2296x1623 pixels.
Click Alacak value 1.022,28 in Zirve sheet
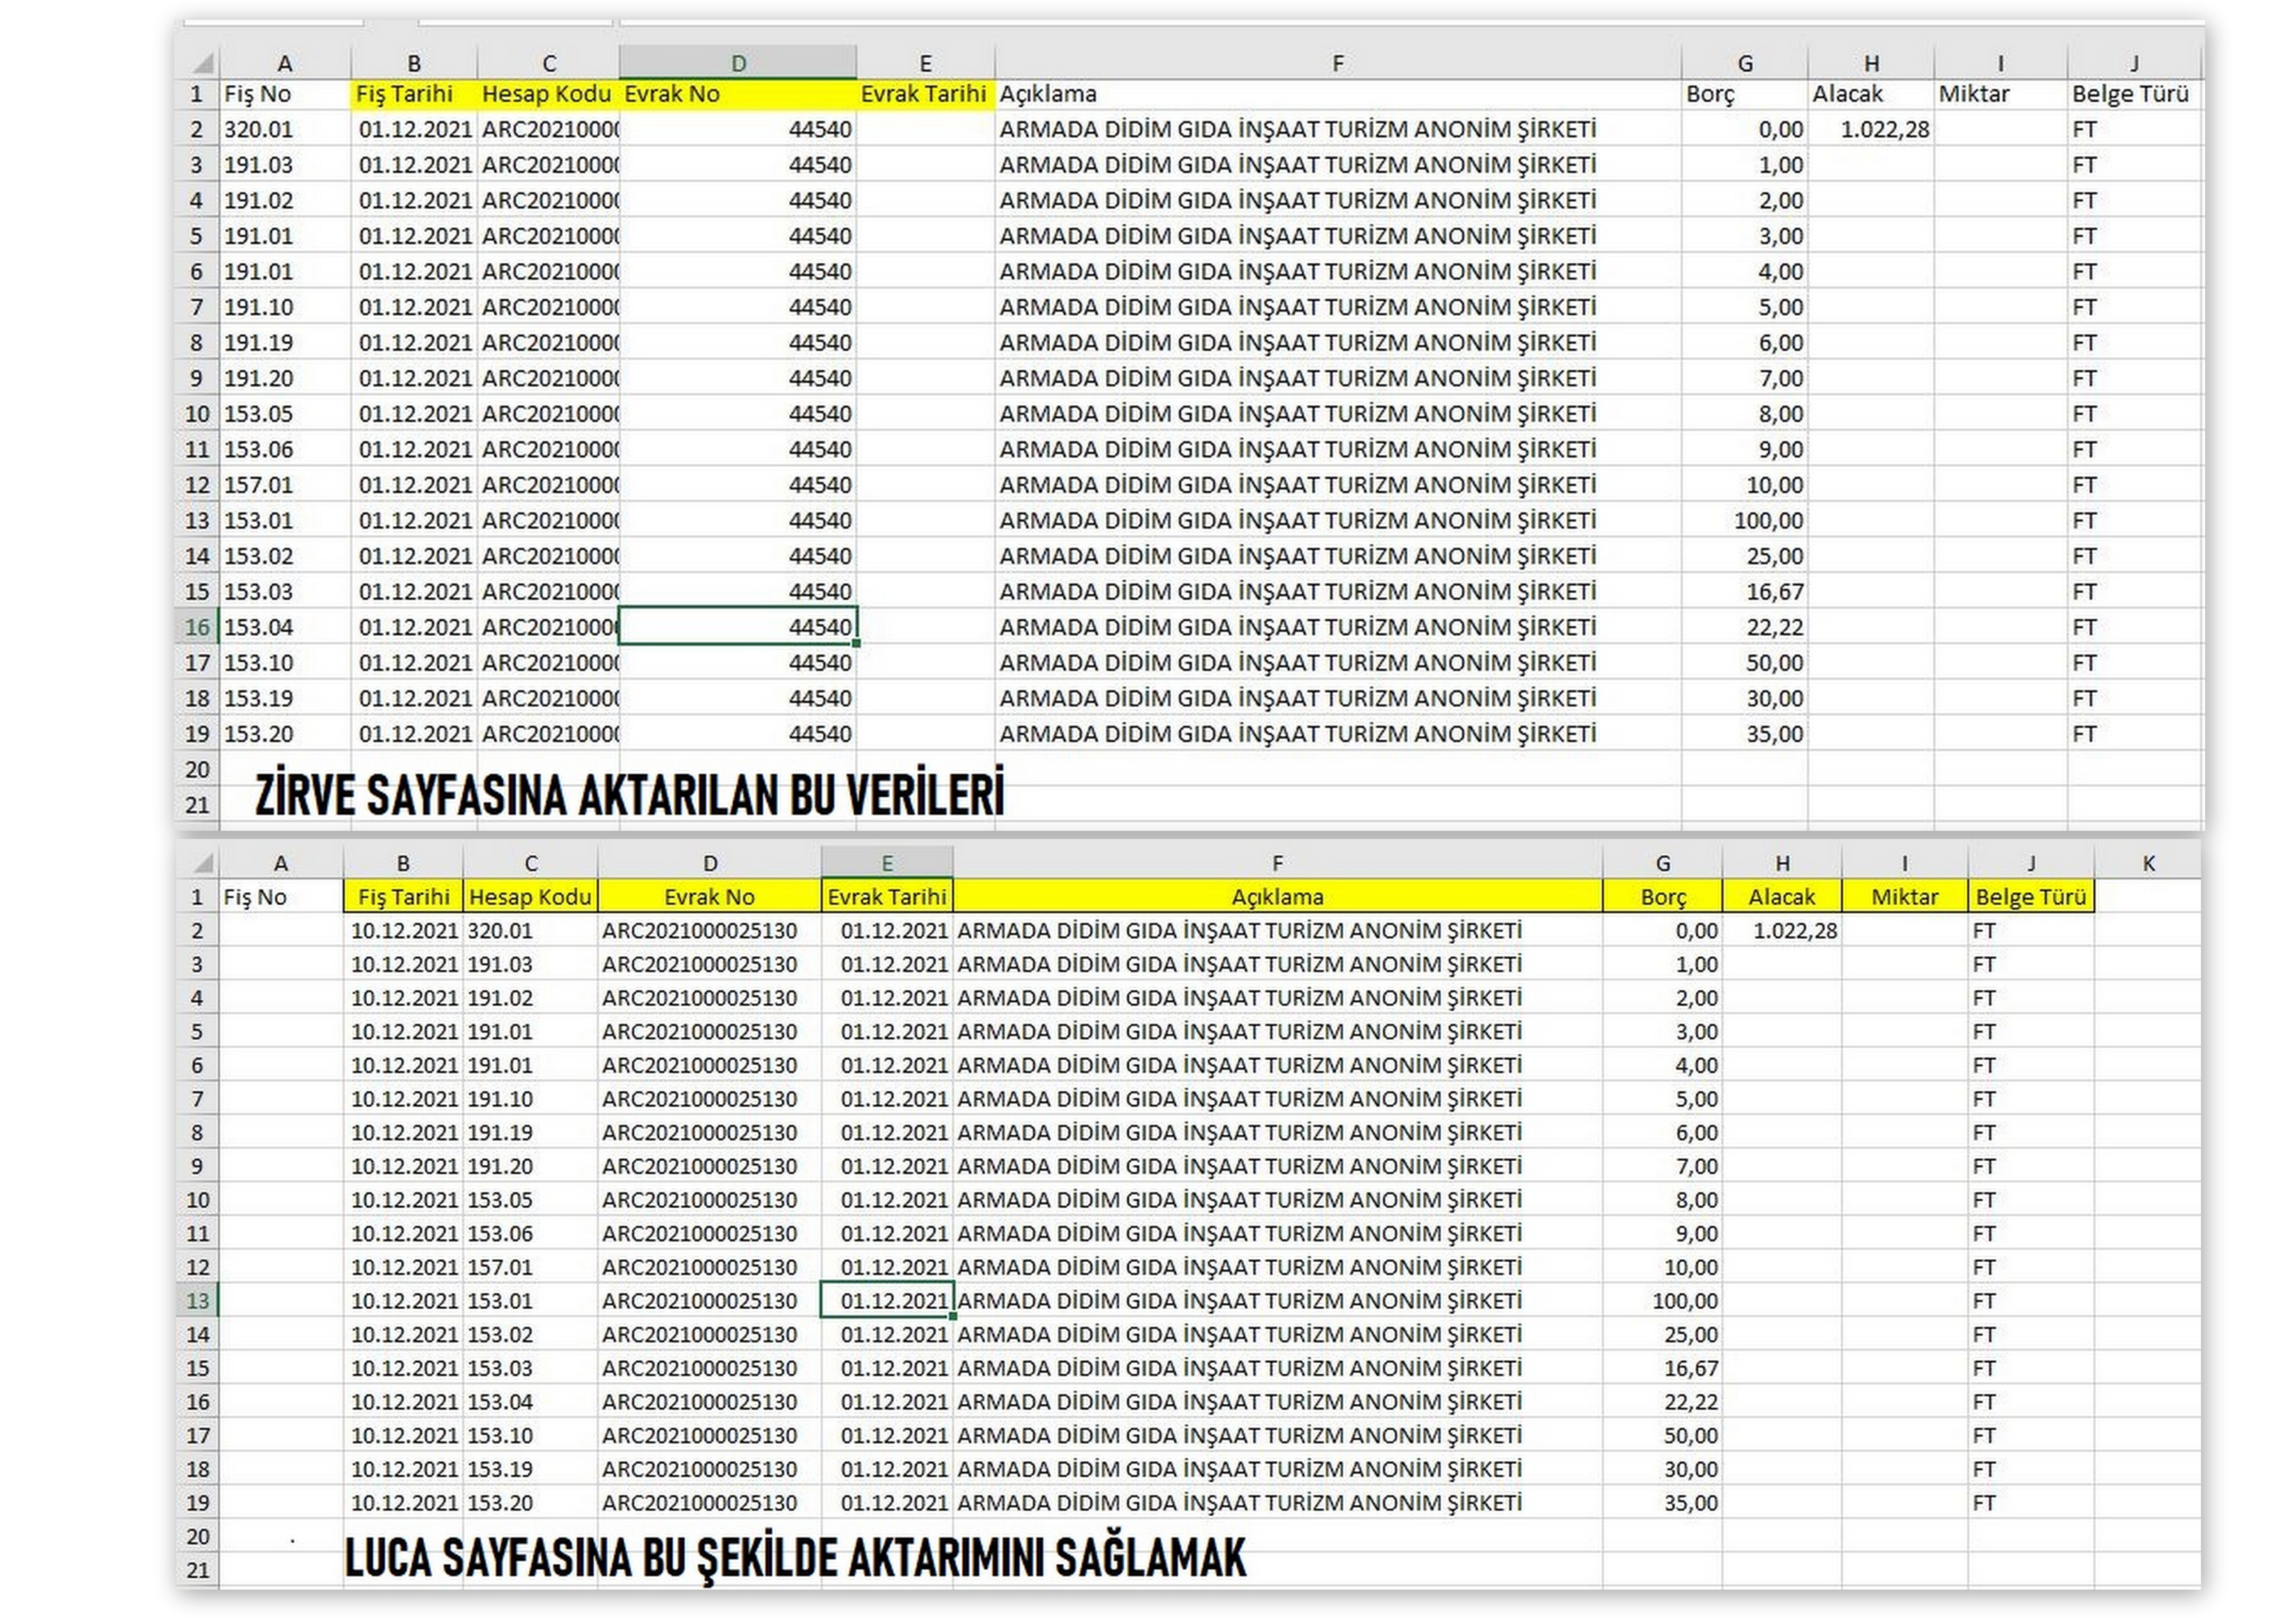coord(1871,129)
